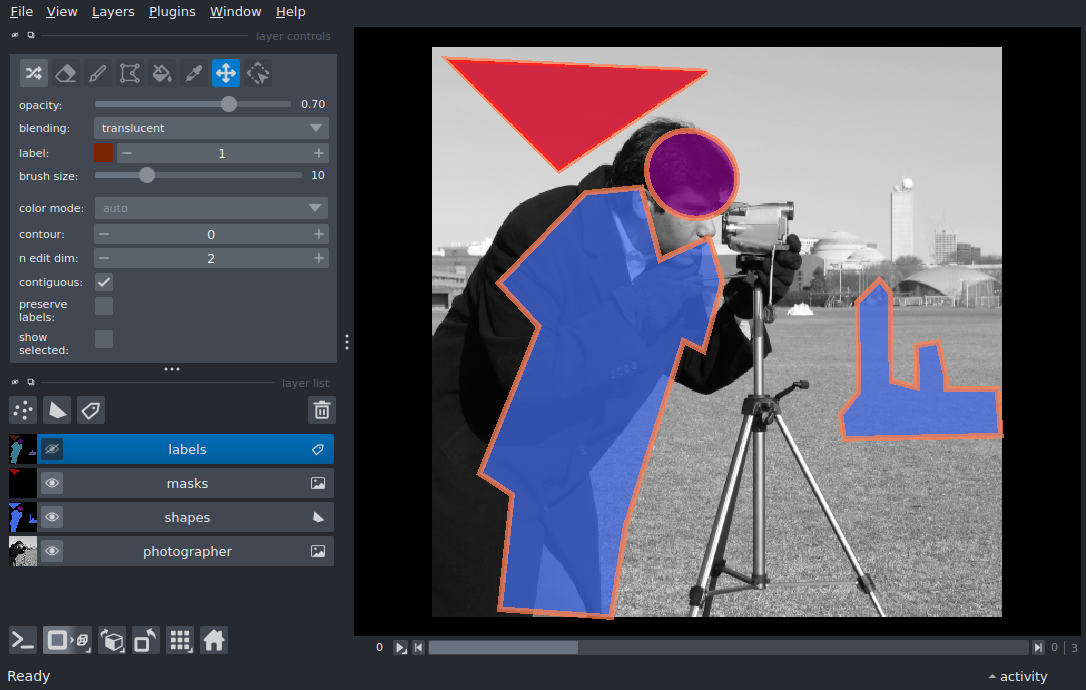Open the napari console
1086x690 pixels.
click(x=23, y=640)
